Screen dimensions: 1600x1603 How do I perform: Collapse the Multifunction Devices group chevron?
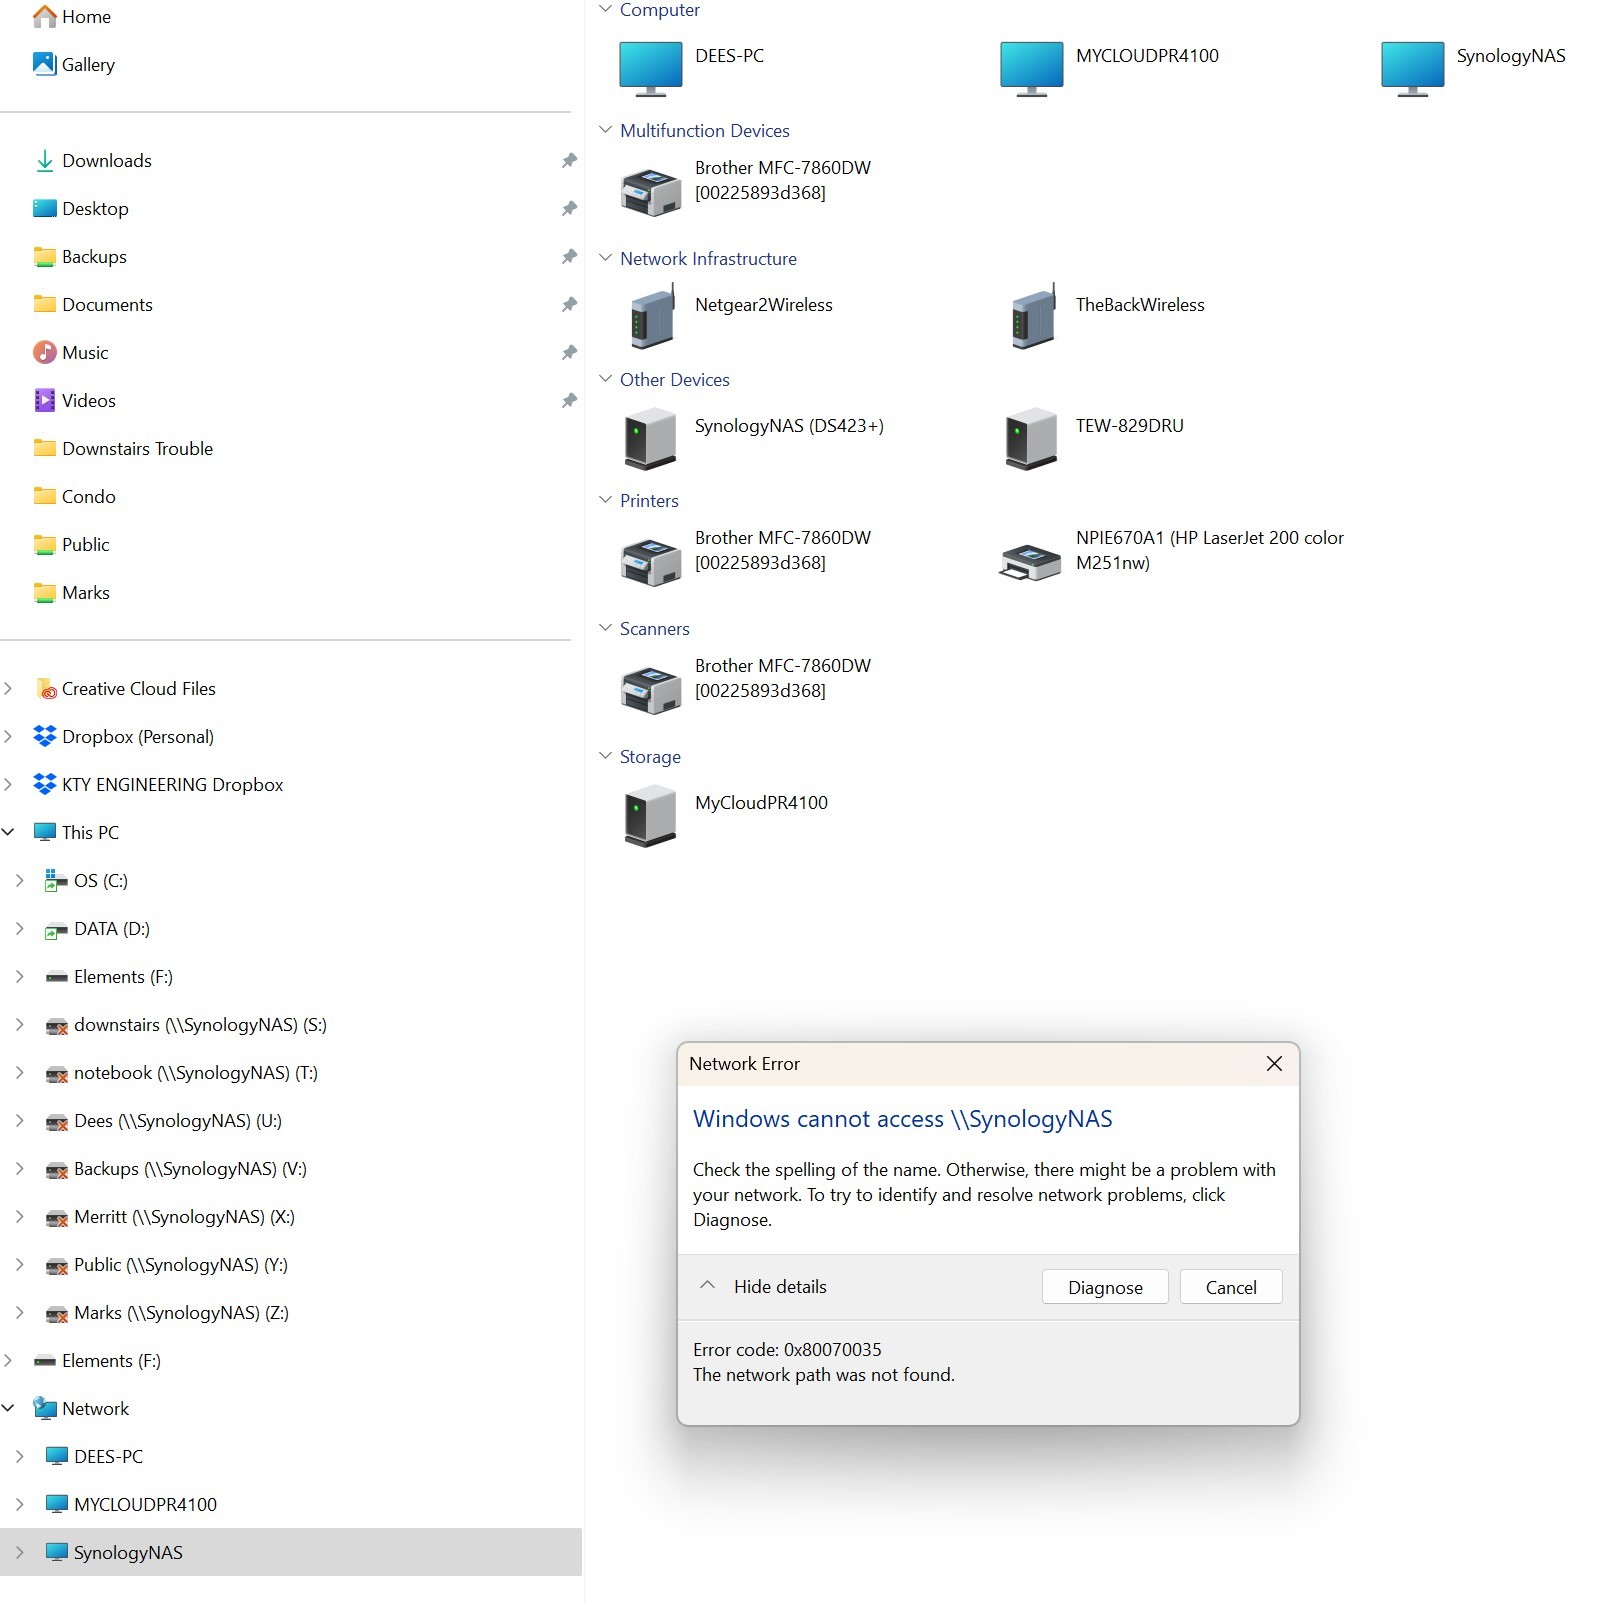pos(605,130)
